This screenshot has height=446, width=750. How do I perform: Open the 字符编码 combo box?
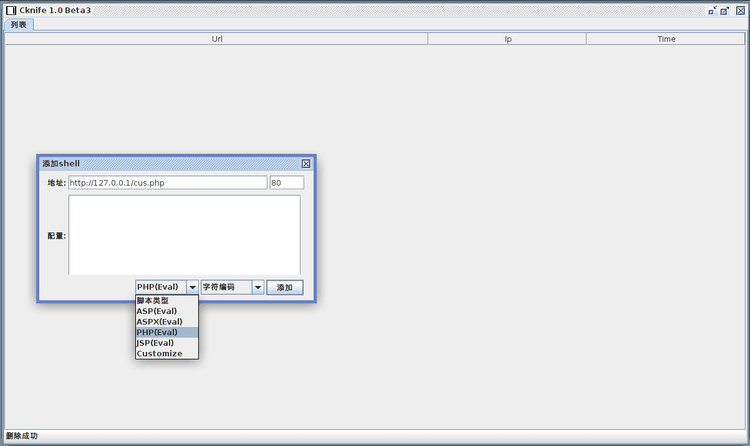click(225, 287)
